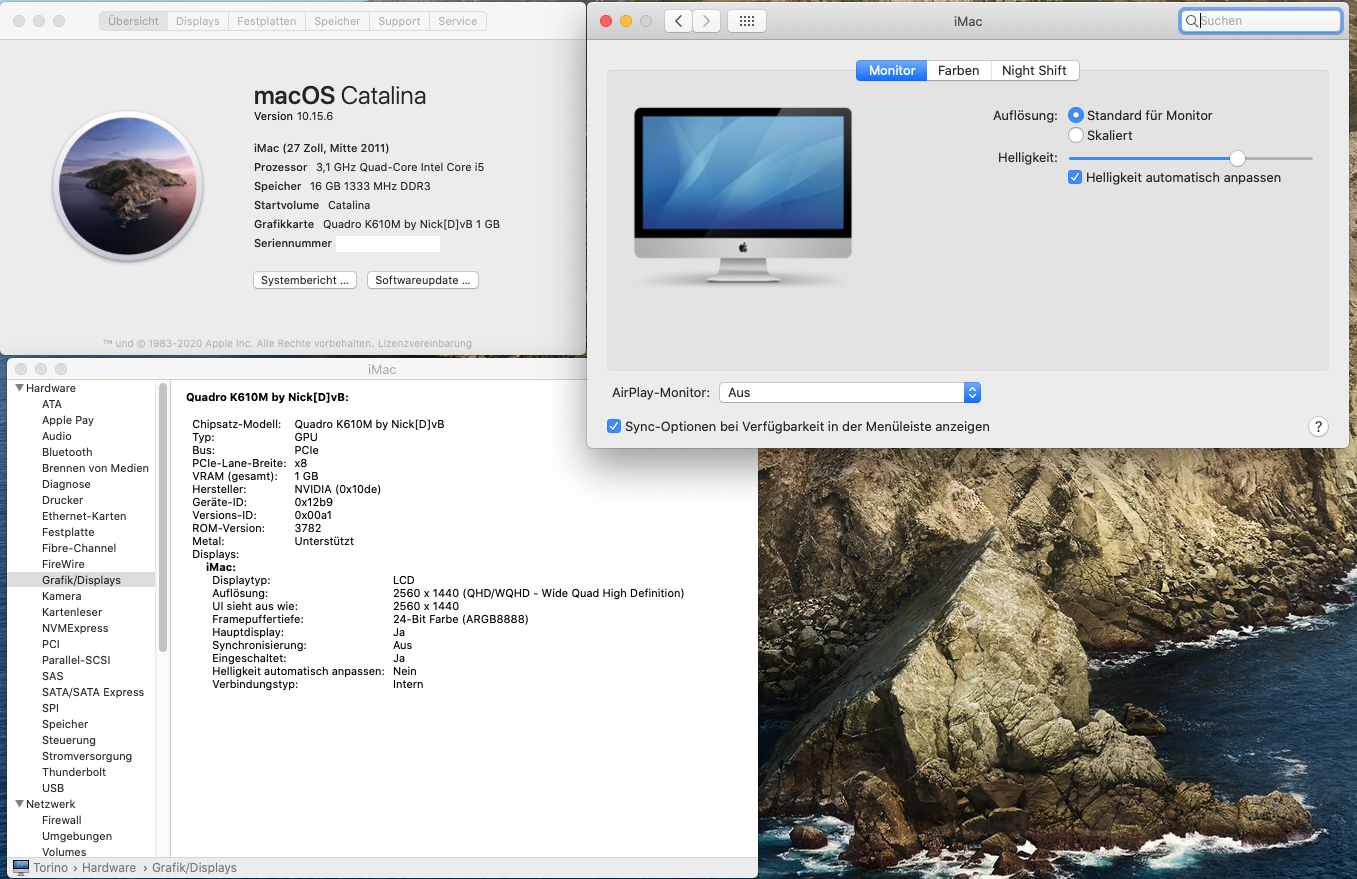The height and width of the screenshot is (879, 1357).
Task: Select Kartenleser in the sidebar
Action: tap(72, 612)
